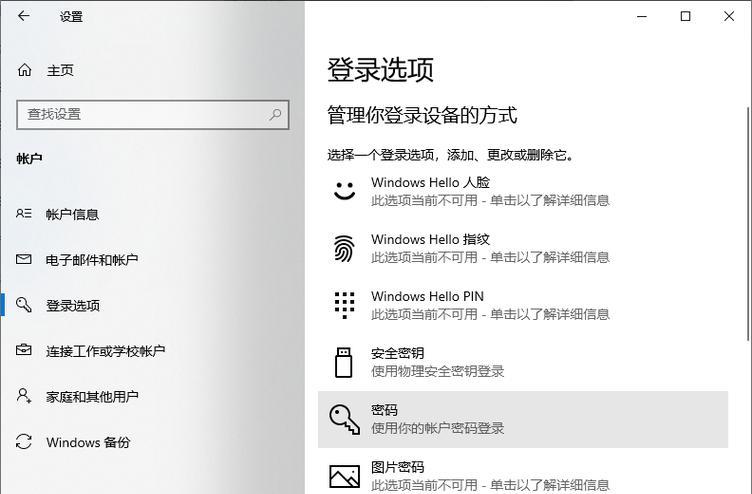
Task: Click unavailable notice under Windows Hello 指纹
Action: tap(490, 257)
